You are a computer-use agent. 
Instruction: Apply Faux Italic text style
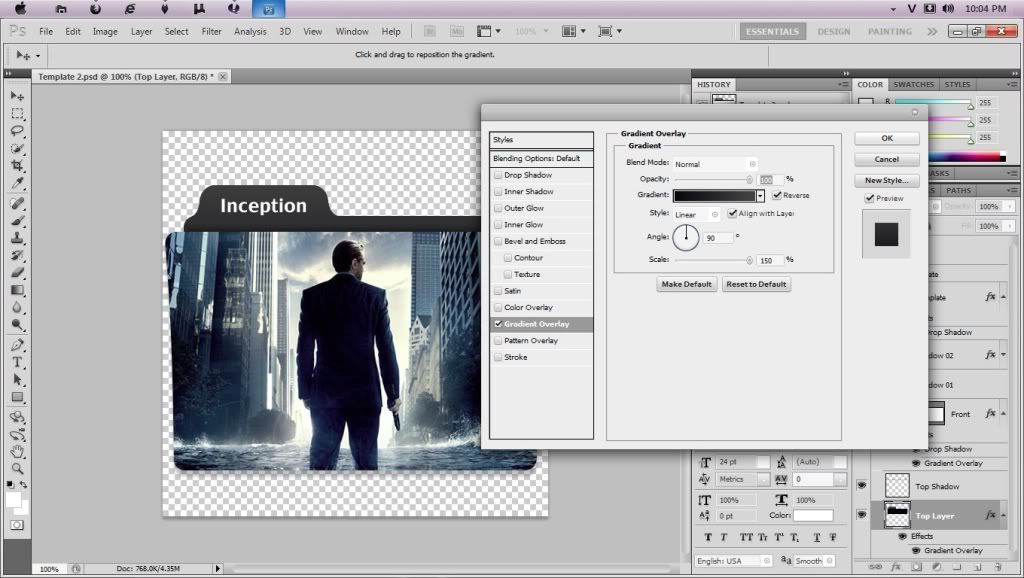click(724, 538)
